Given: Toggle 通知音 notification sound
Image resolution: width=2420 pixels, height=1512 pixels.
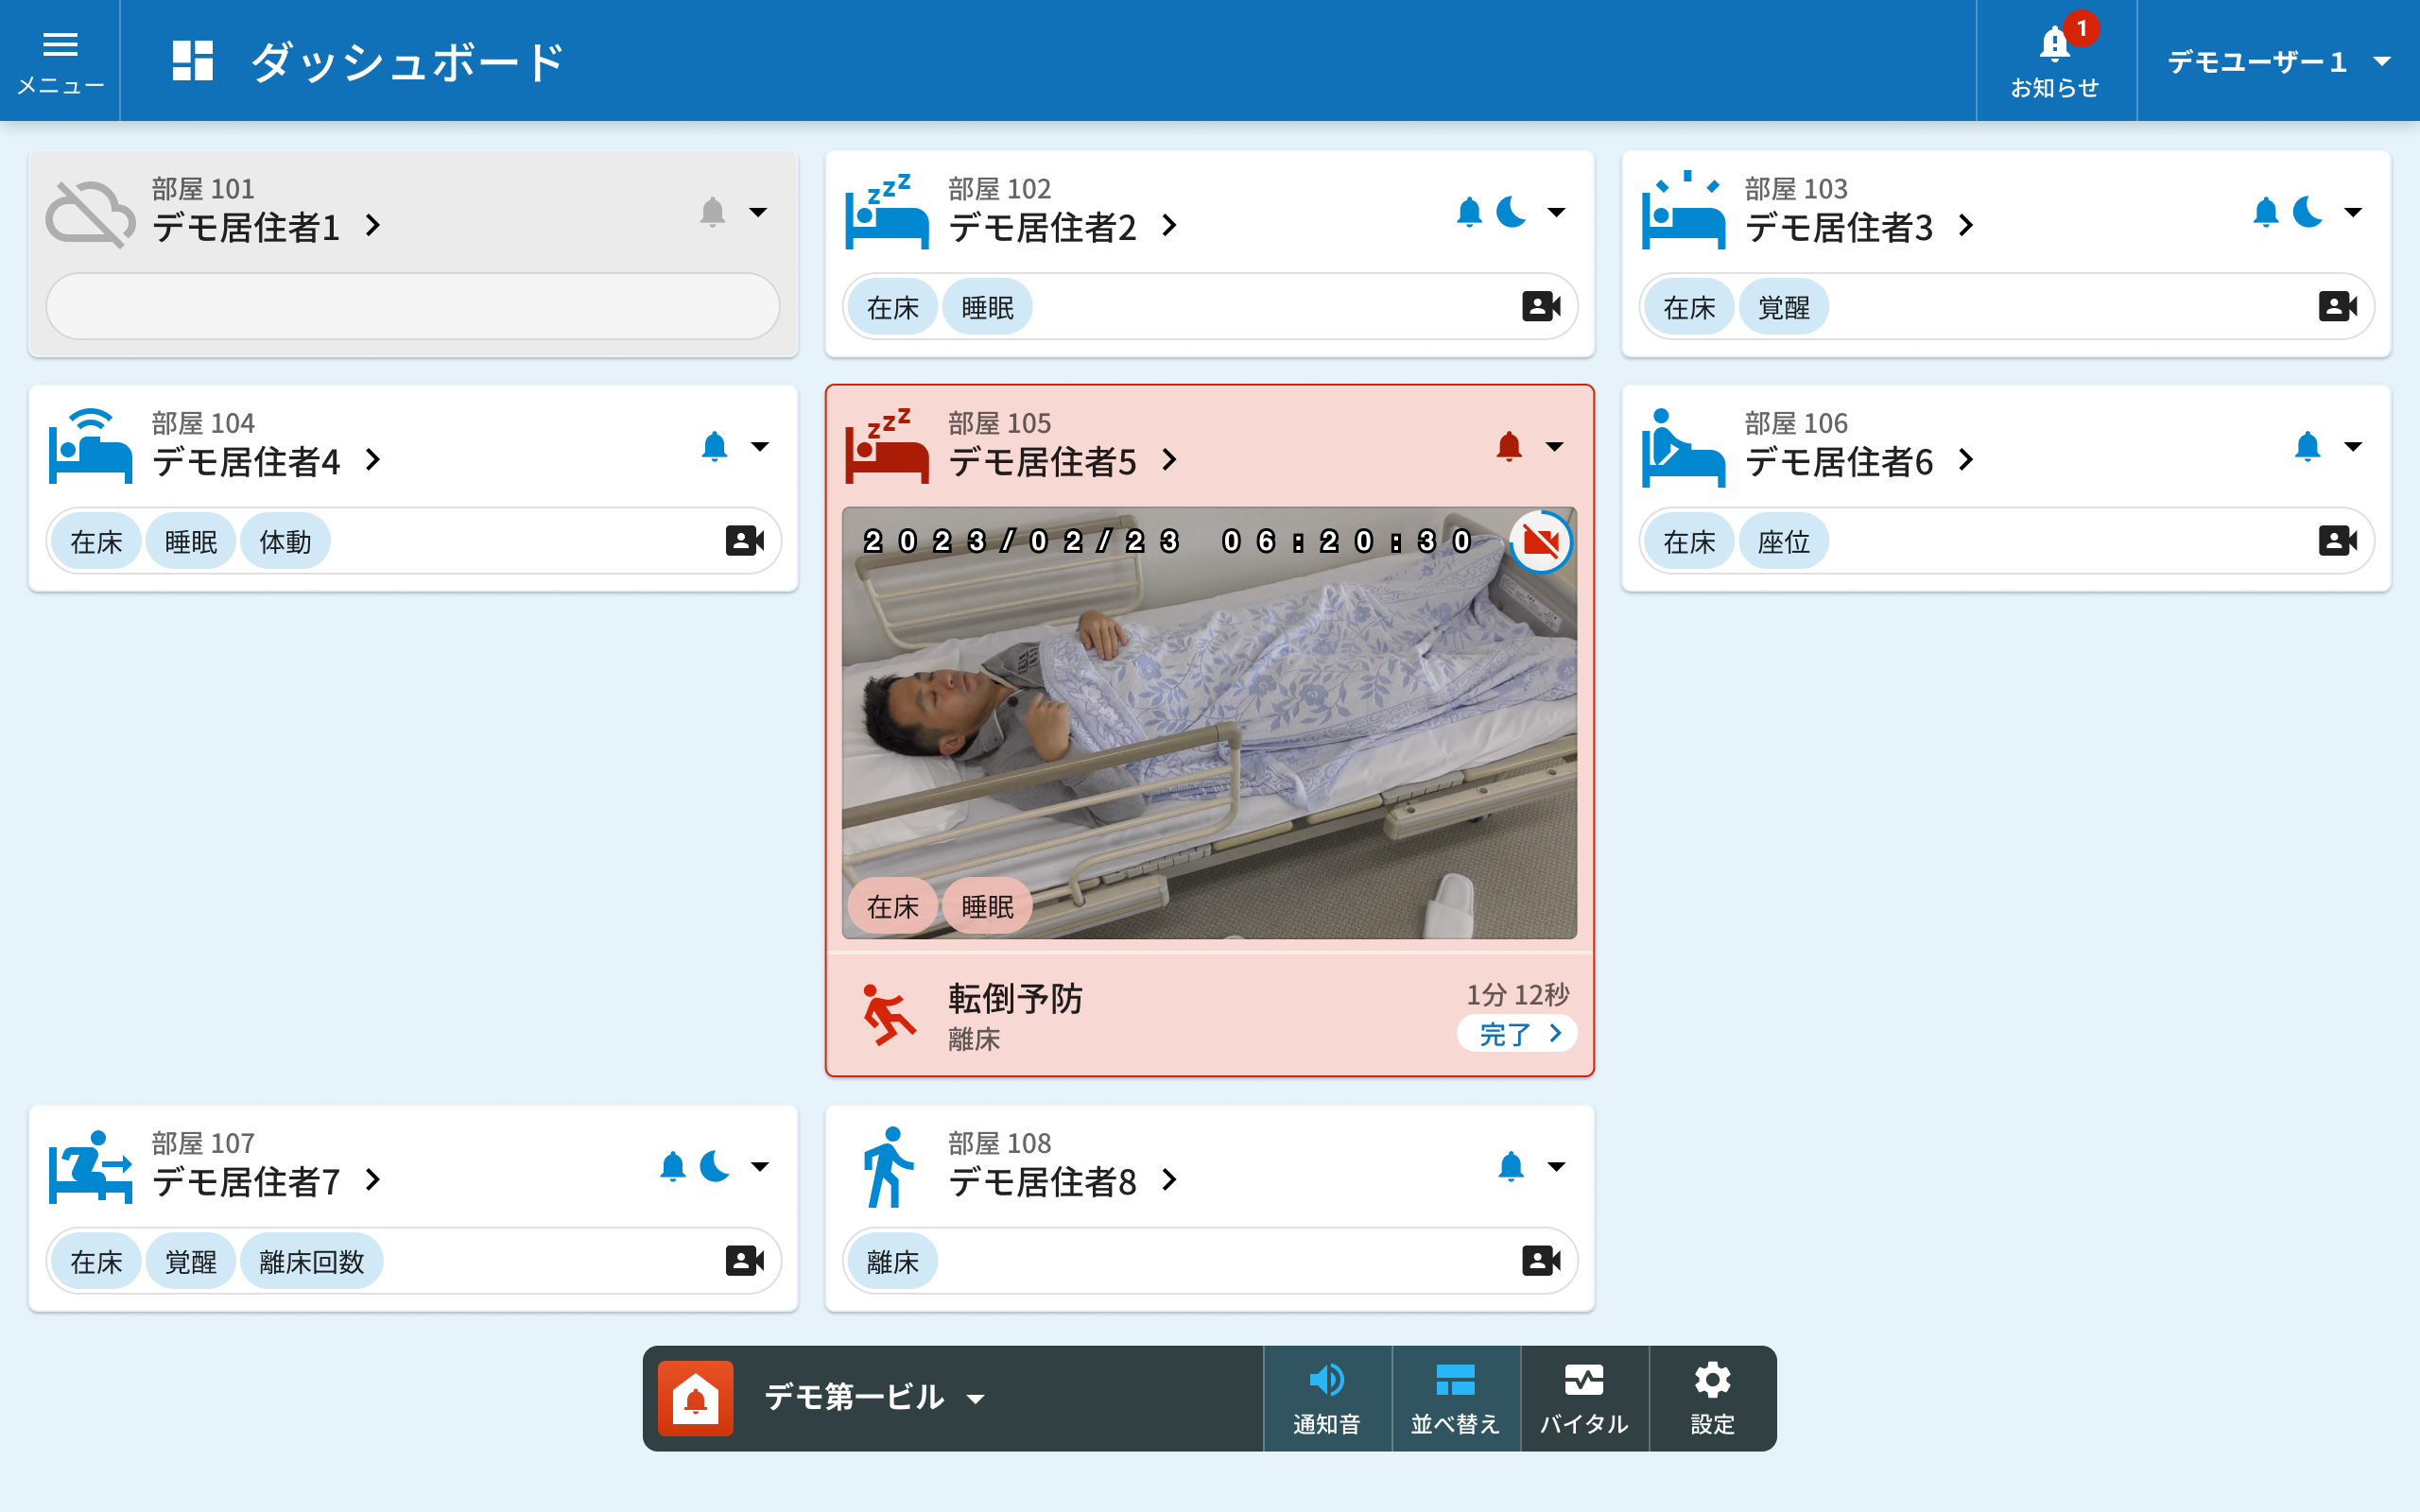Looking at the screenshot, I should (x=1326, y=1397).
